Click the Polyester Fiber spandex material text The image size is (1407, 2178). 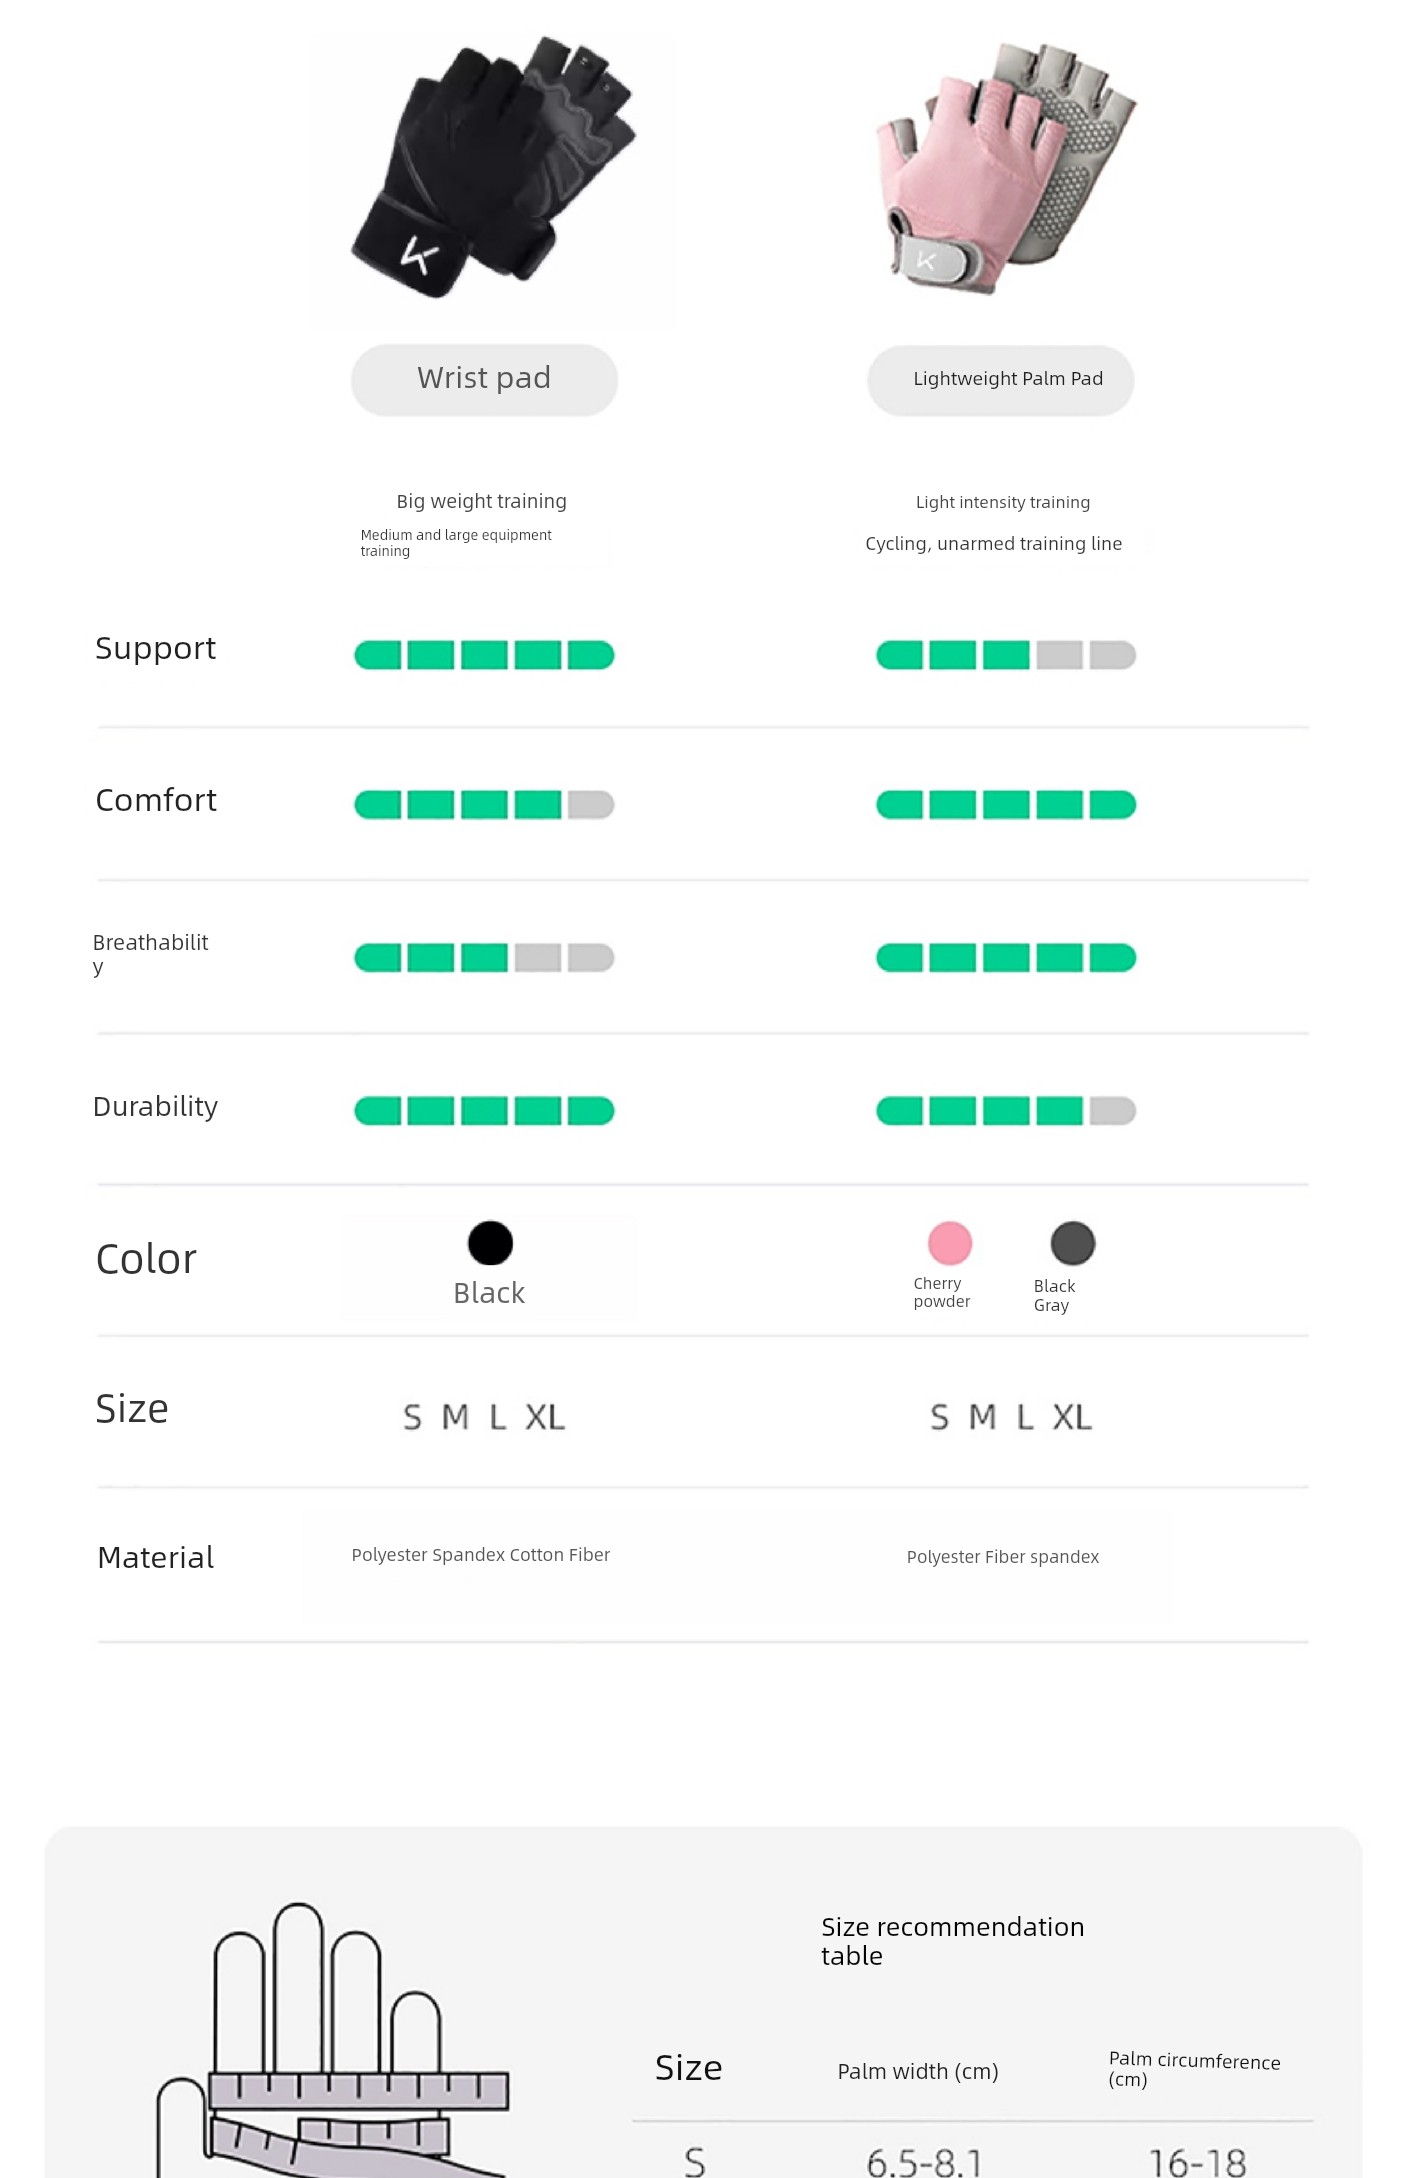tap(1003, 1557)
